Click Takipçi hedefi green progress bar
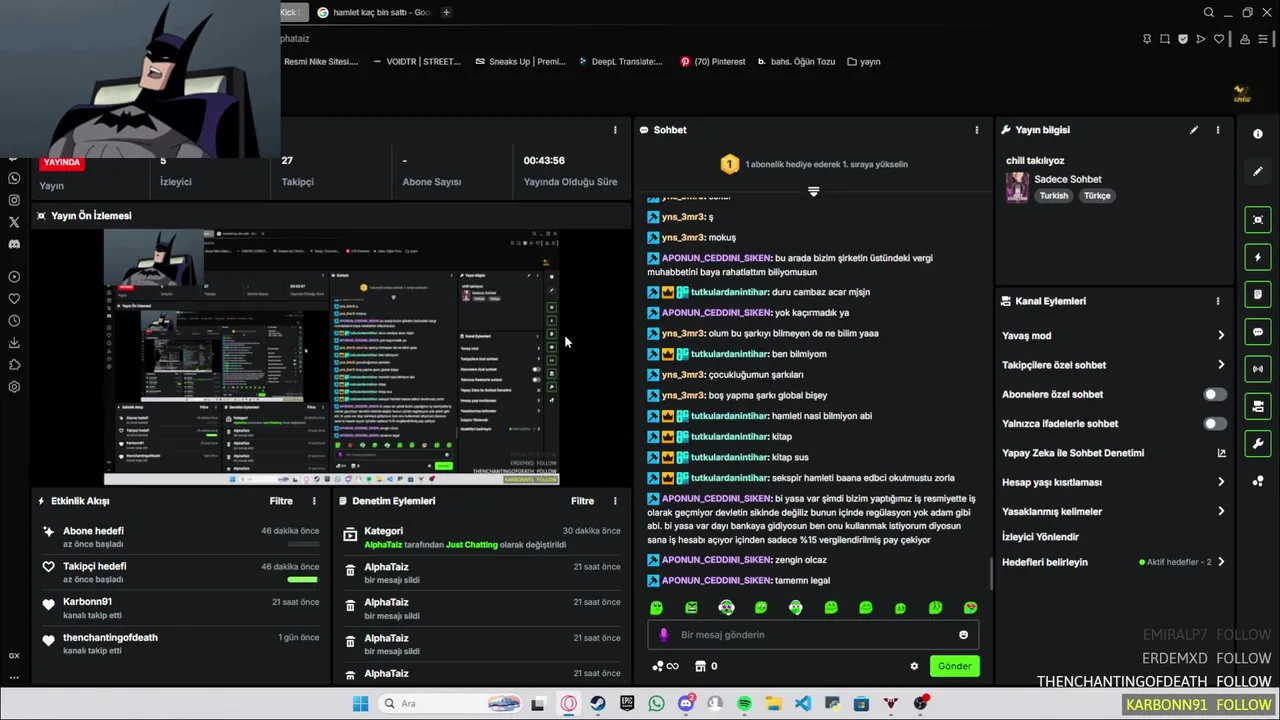This screenshot has height=720, width=1280. pos(302,579)
